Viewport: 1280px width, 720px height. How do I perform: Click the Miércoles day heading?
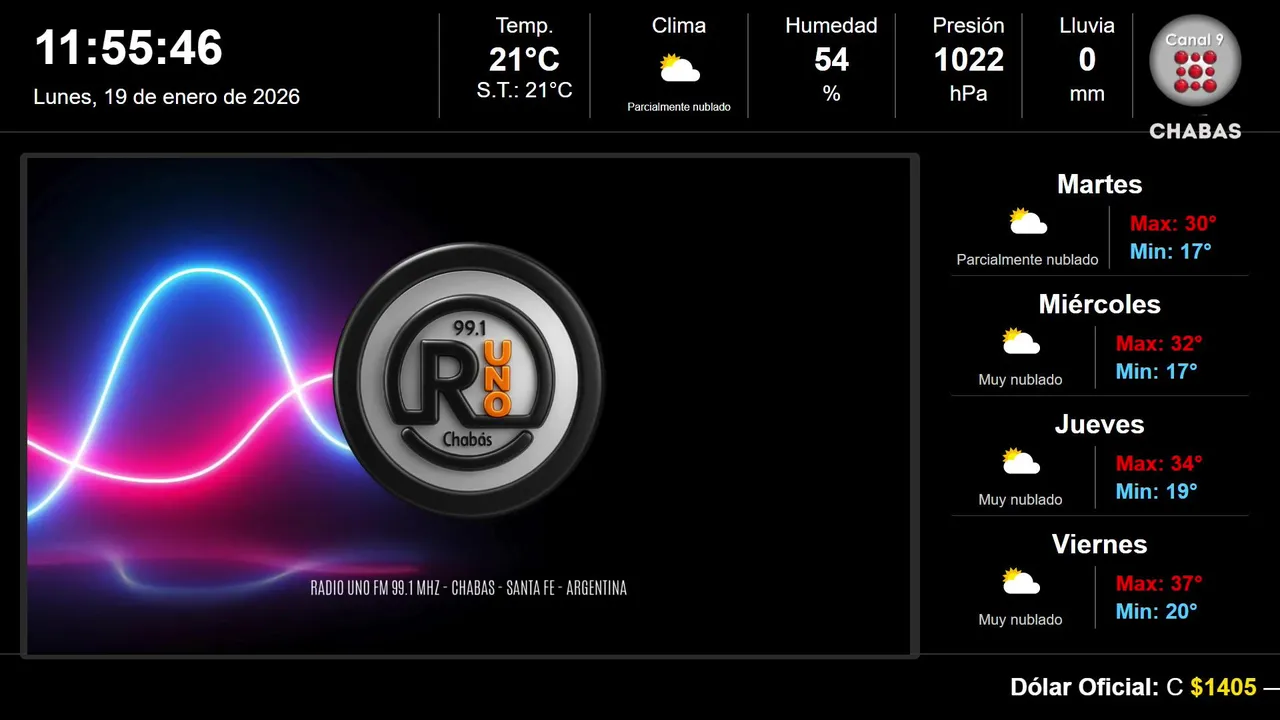point(1099,304)
